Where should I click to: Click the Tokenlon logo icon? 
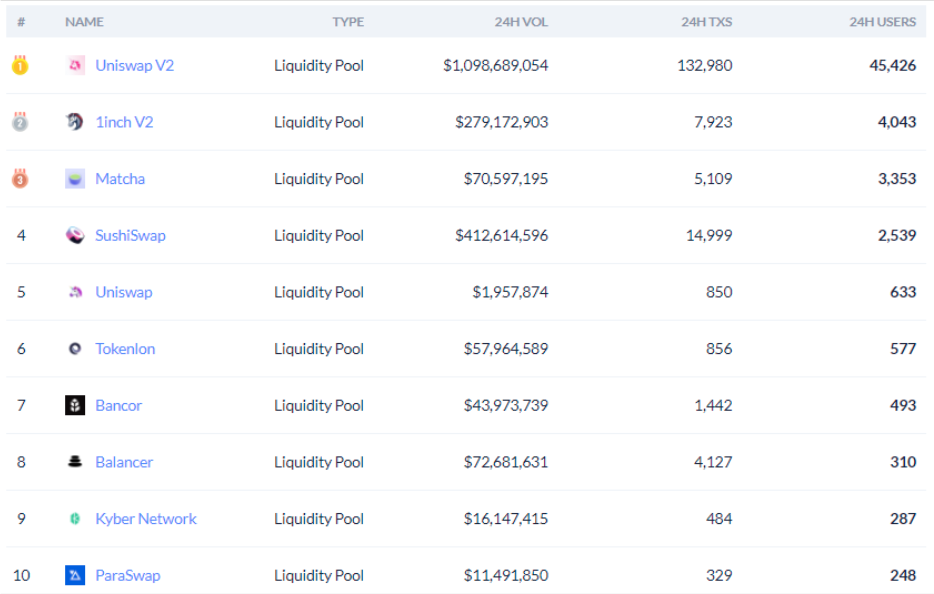75,349
